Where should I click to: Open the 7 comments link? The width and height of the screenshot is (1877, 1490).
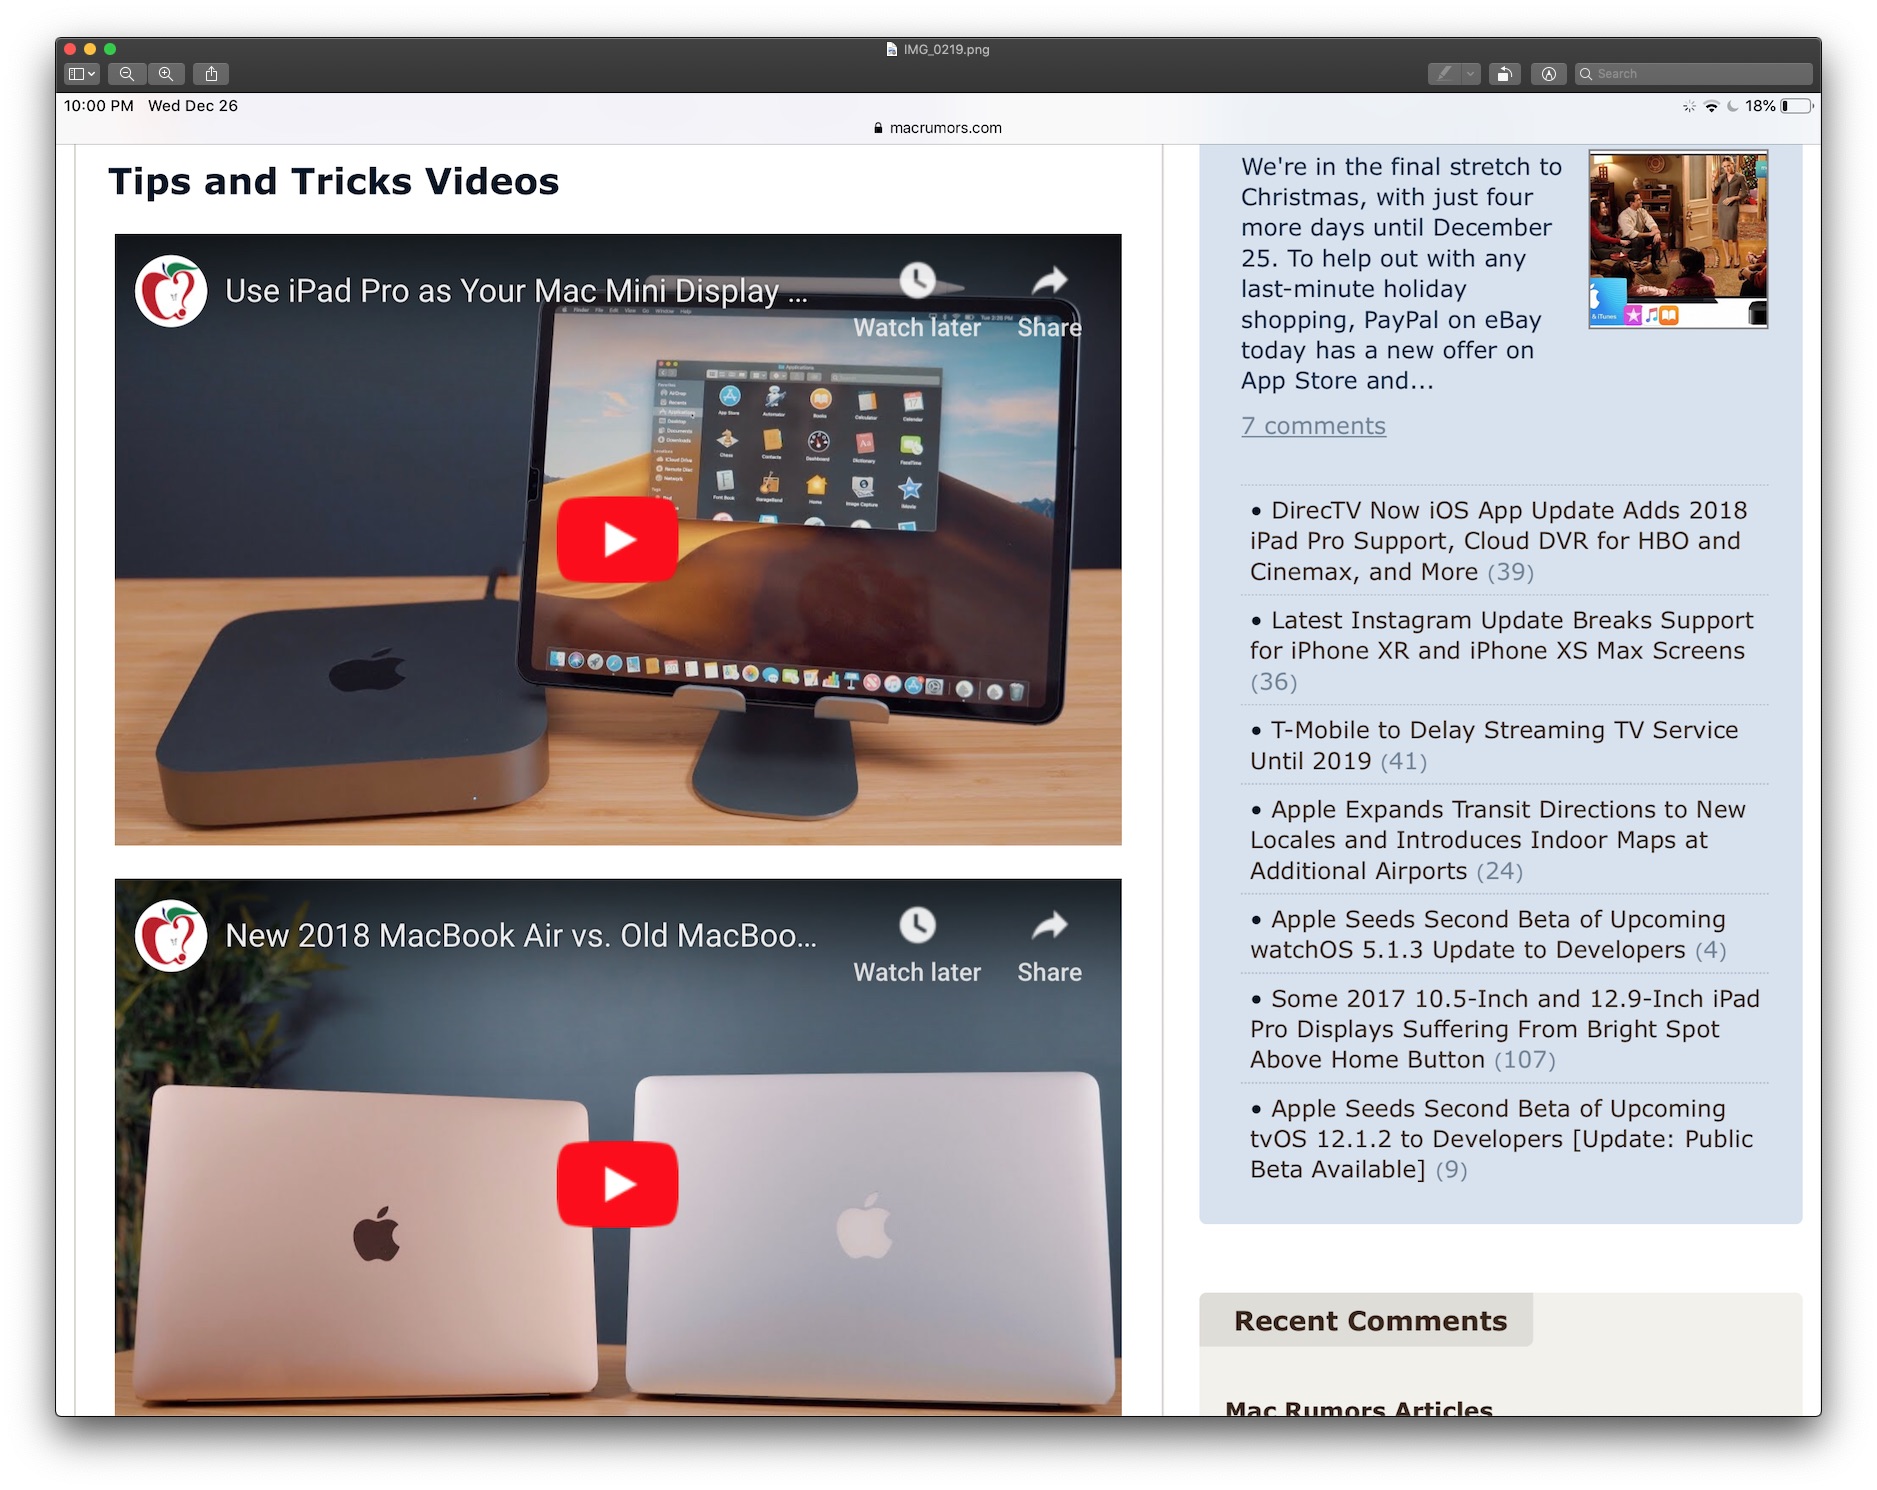pyautogui.click(x=1313, y=426)
